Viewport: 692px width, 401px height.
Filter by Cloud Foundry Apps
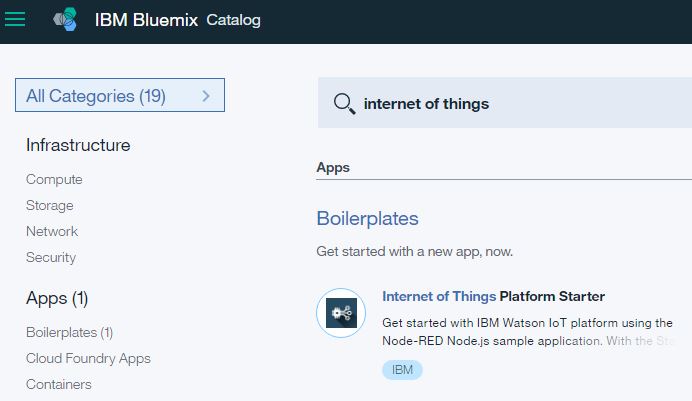point(88,358)
